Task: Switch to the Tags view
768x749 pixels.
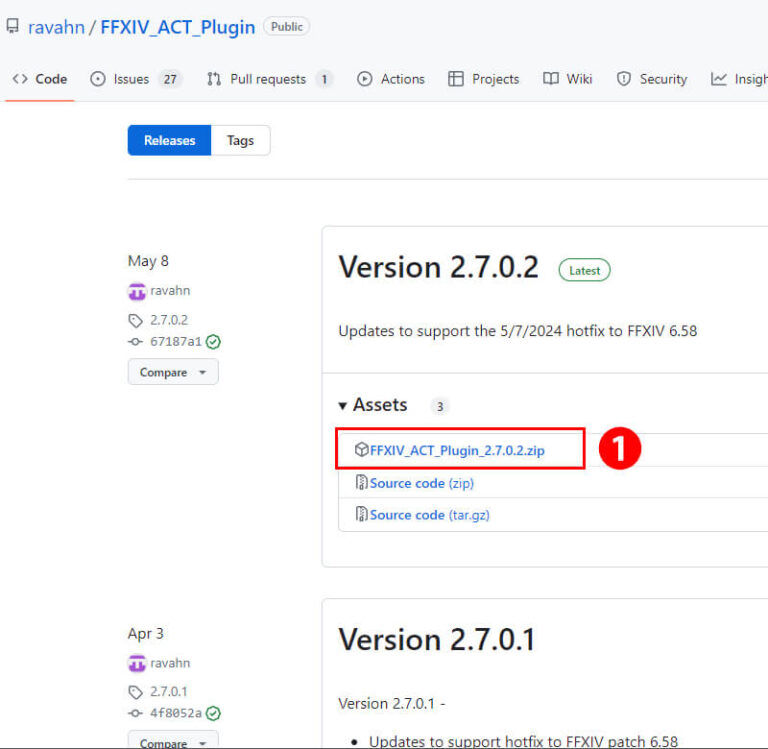Action: pyautogui.click(x=240, y=141)
